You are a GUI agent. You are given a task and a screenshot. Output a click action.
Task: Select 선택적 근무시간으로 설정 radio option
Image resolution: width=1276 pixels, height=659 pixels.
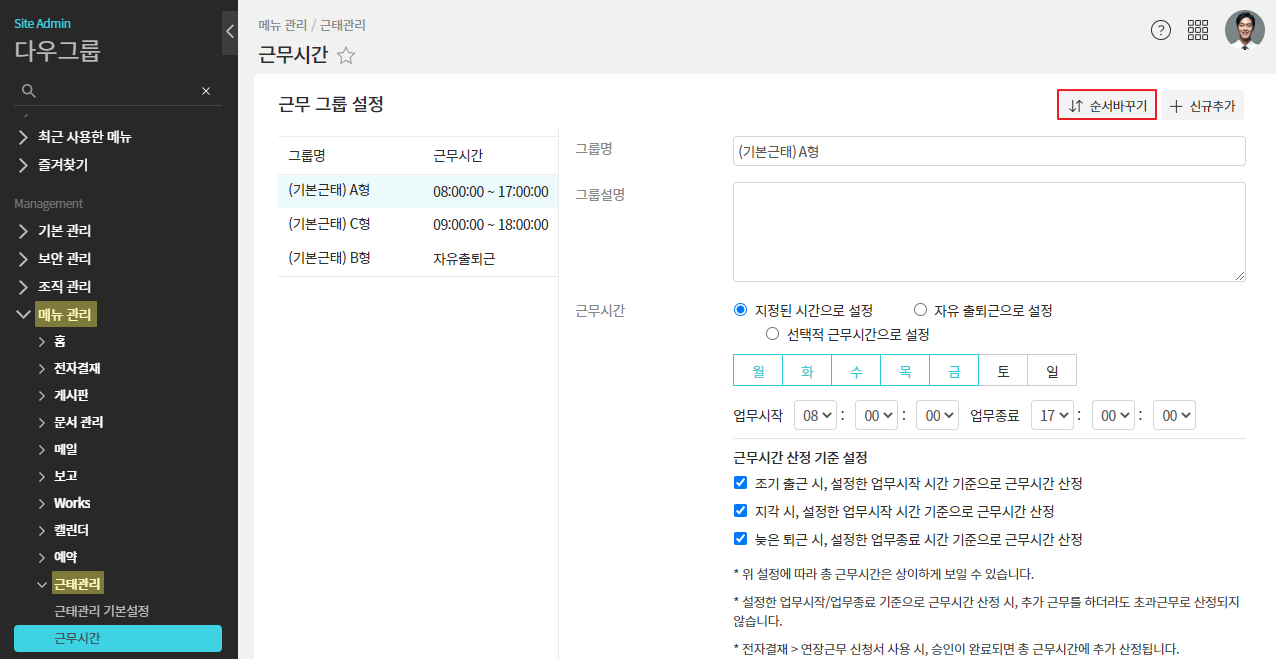click(772, 334)
